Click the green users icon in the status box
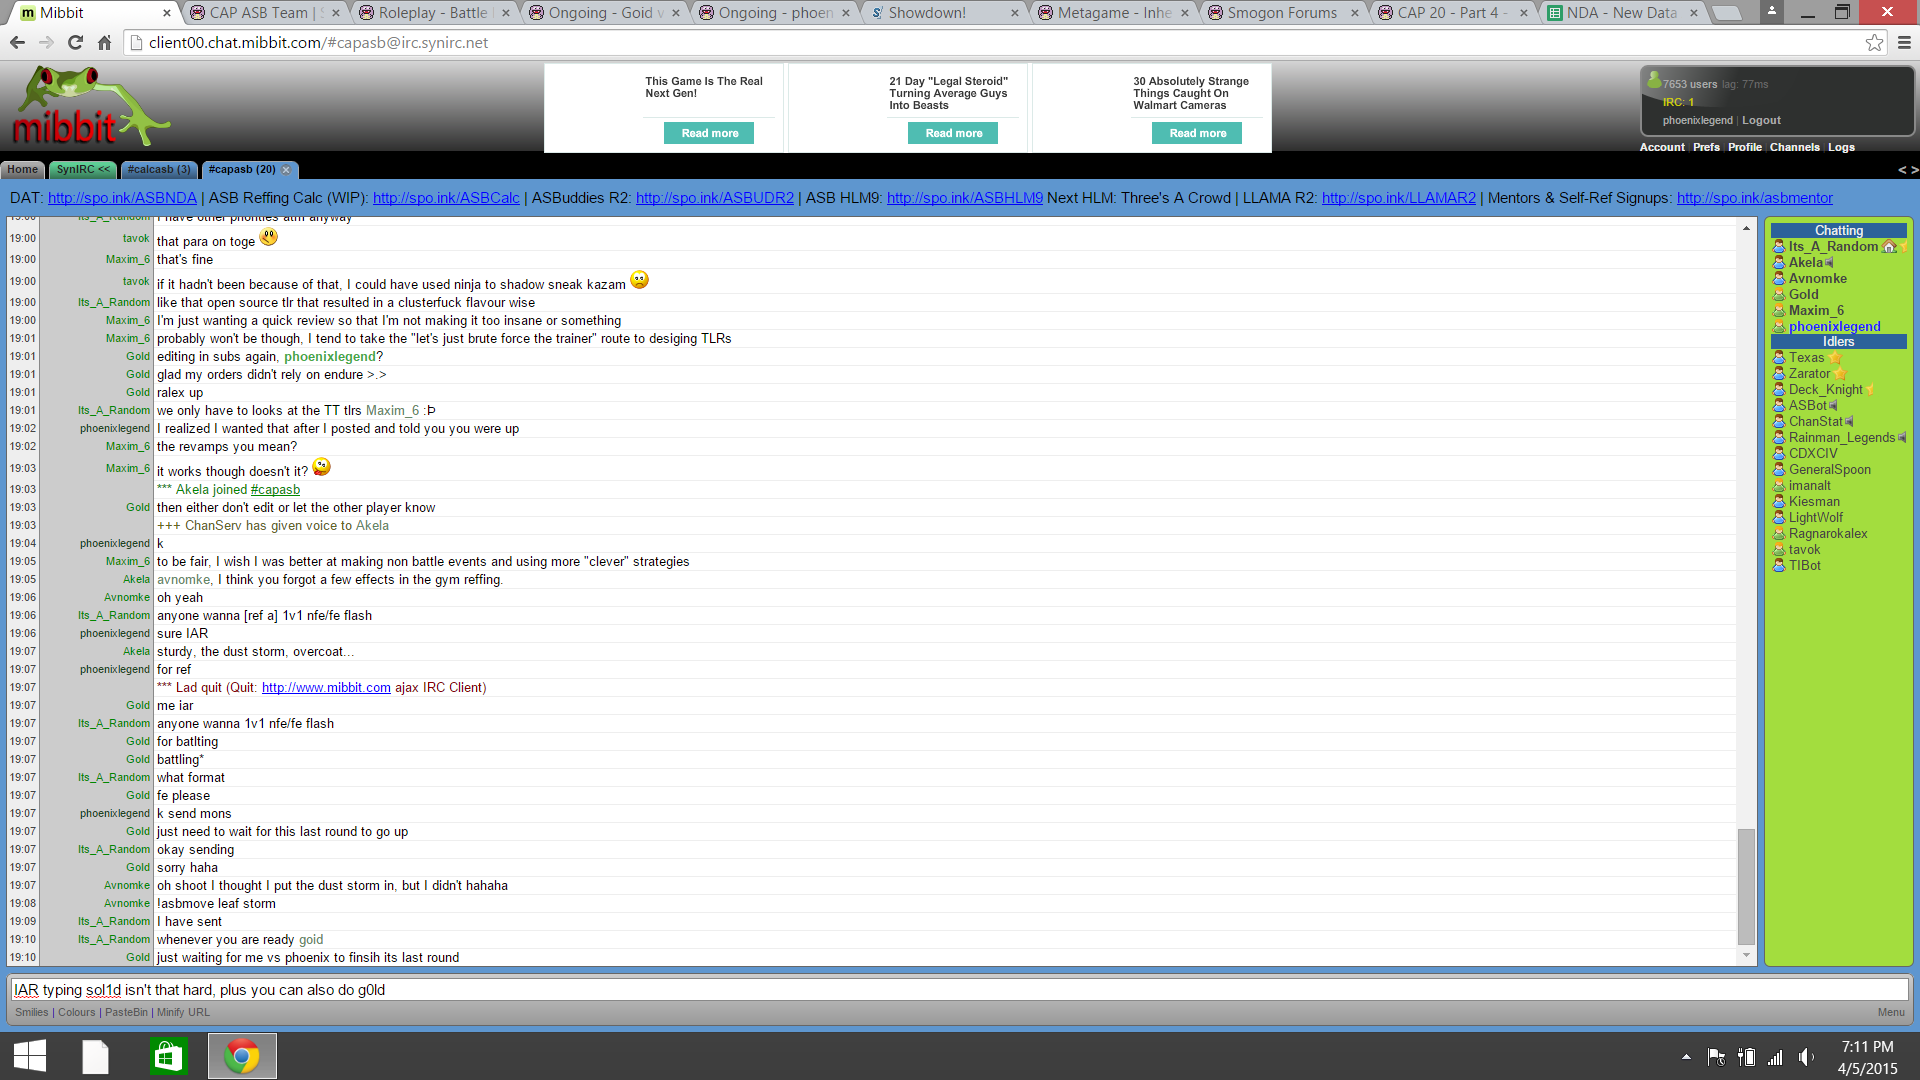 pos(1654,80)
